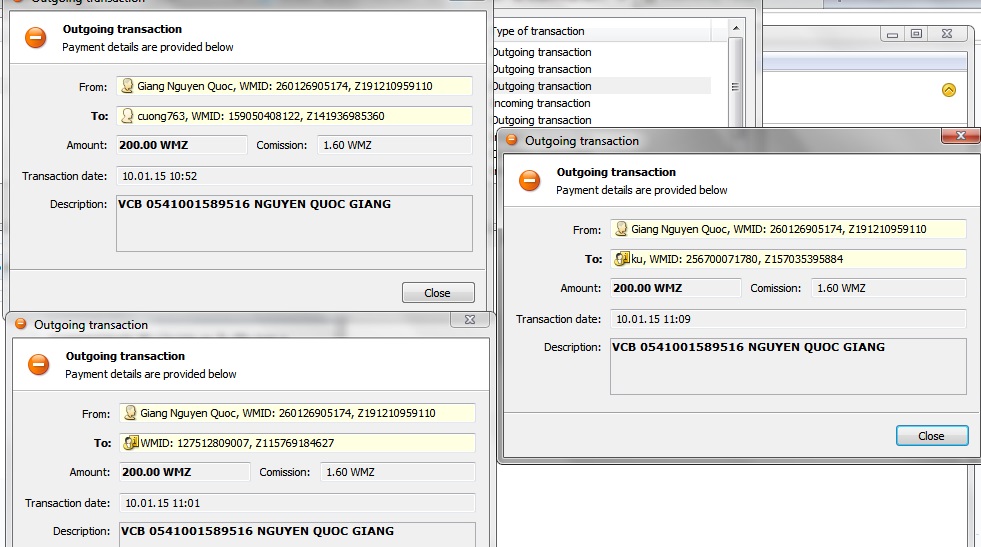Click Description box in the ku dialog
Screen dimensions: 981x547
pos(788,366)
